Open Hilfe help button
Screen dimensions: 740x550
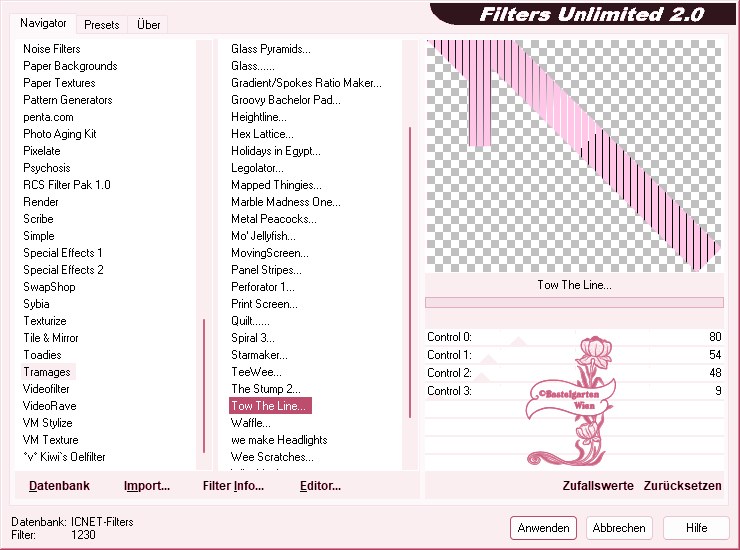696,528
